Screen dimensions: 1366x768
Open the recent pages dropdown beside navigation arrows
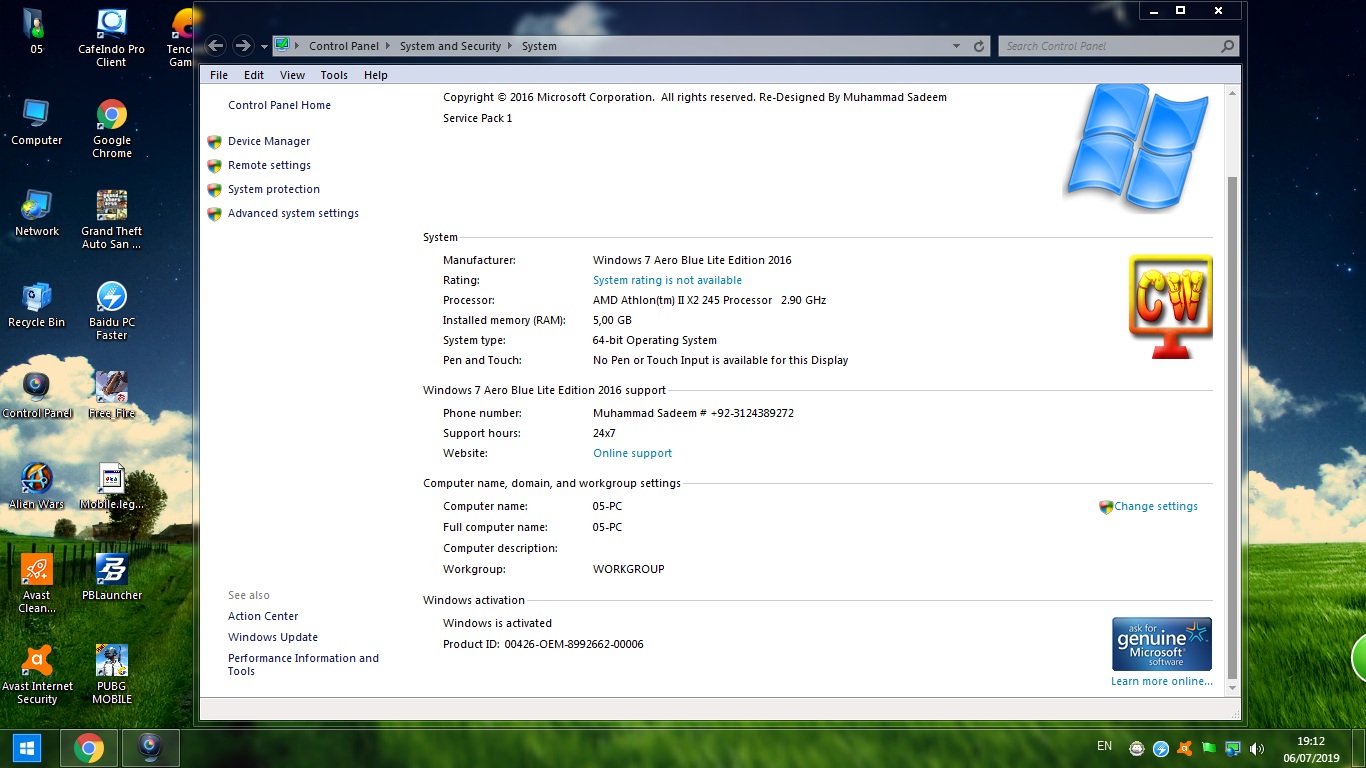coord(264,45)
